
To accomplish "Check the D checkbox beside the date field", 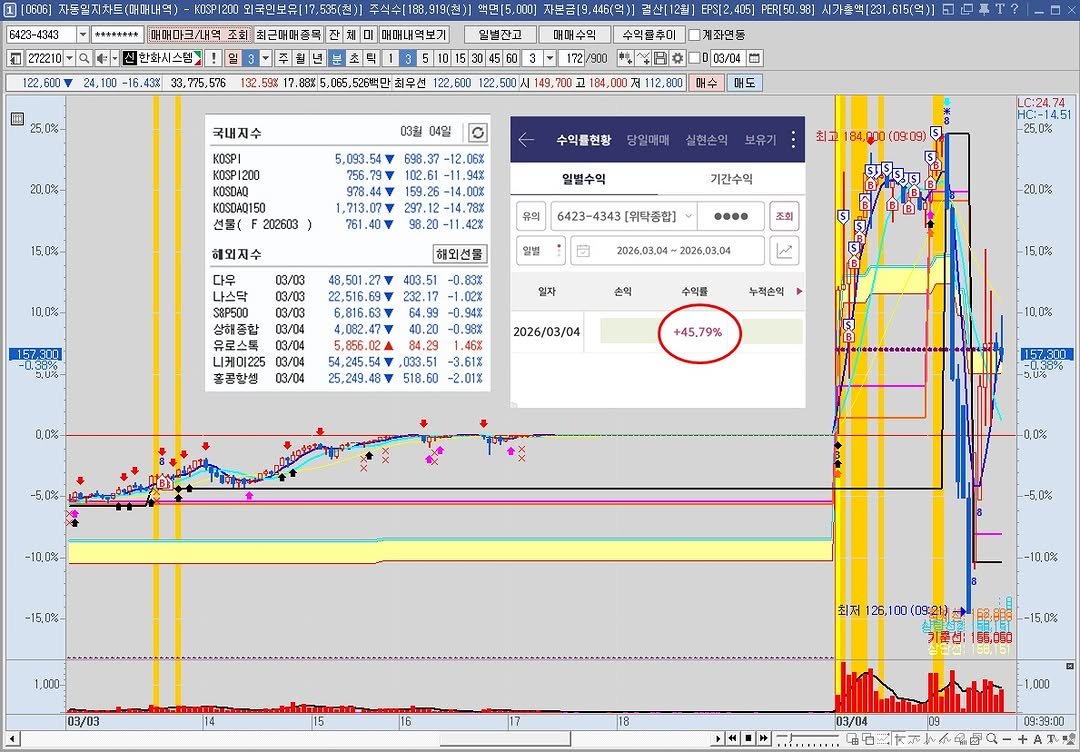I will click(x=695, y=58).
